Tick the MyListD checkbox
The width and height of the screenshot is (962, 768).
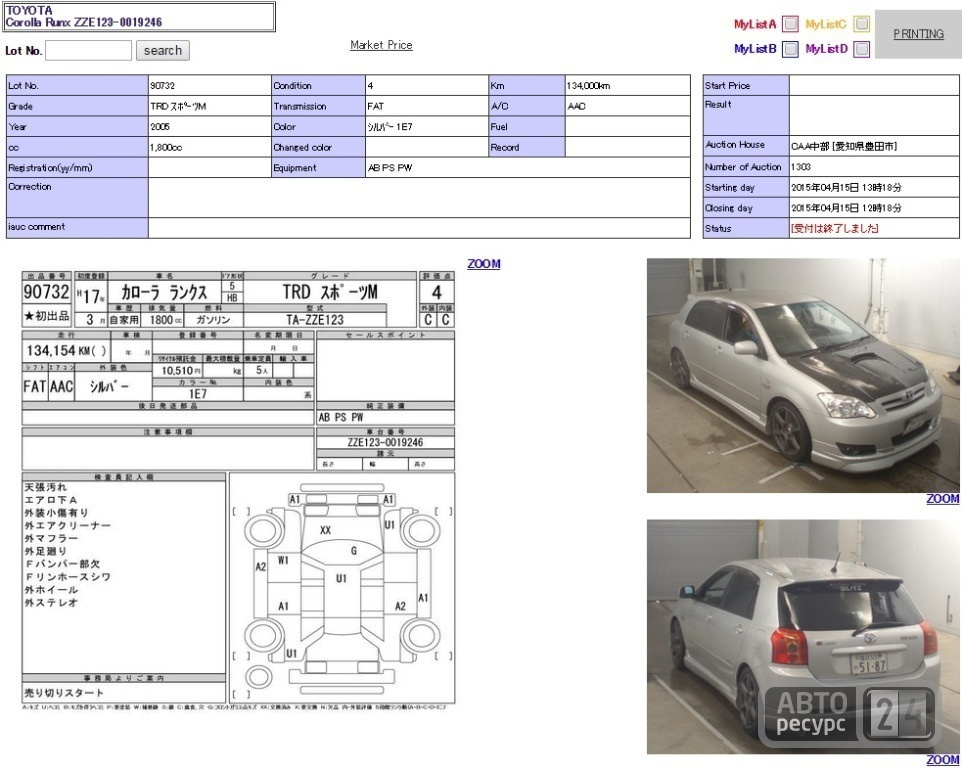[x=861, y=48]
